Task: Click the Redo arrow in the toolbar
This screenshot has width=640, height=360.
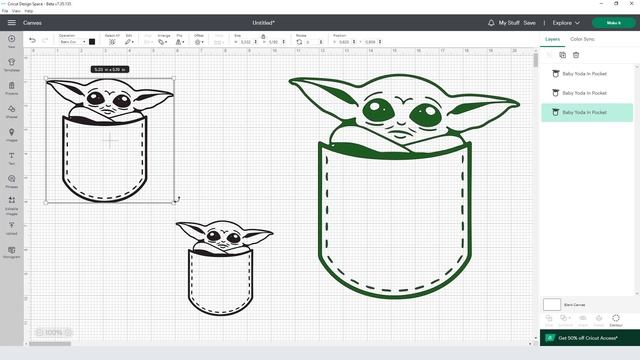Action: click(45, 40)
